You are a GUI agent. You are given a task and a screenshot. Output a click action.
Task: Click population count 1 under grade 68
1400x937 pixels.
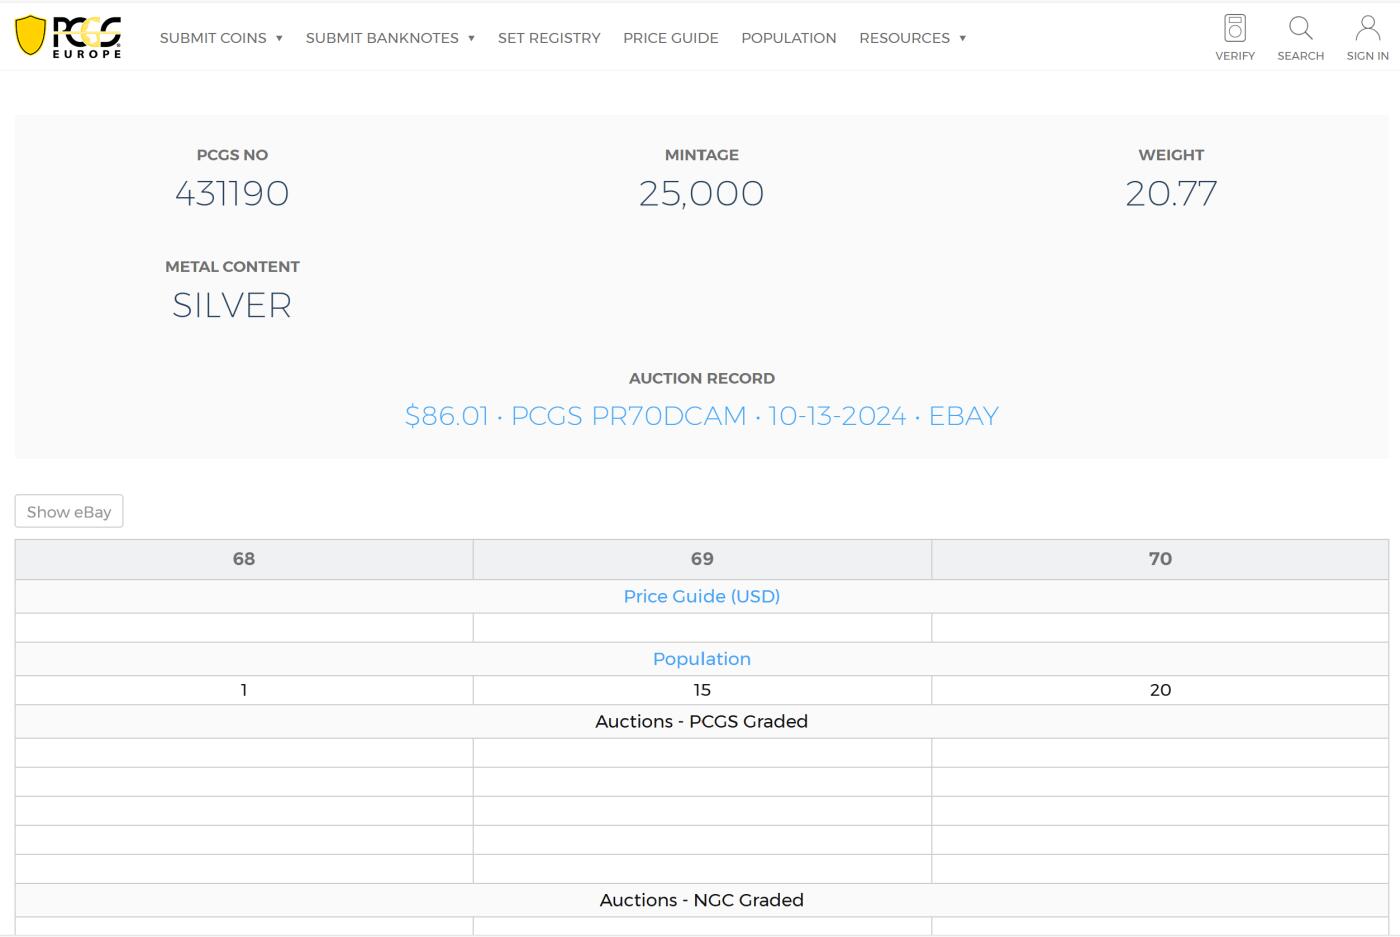coord(244,690)
